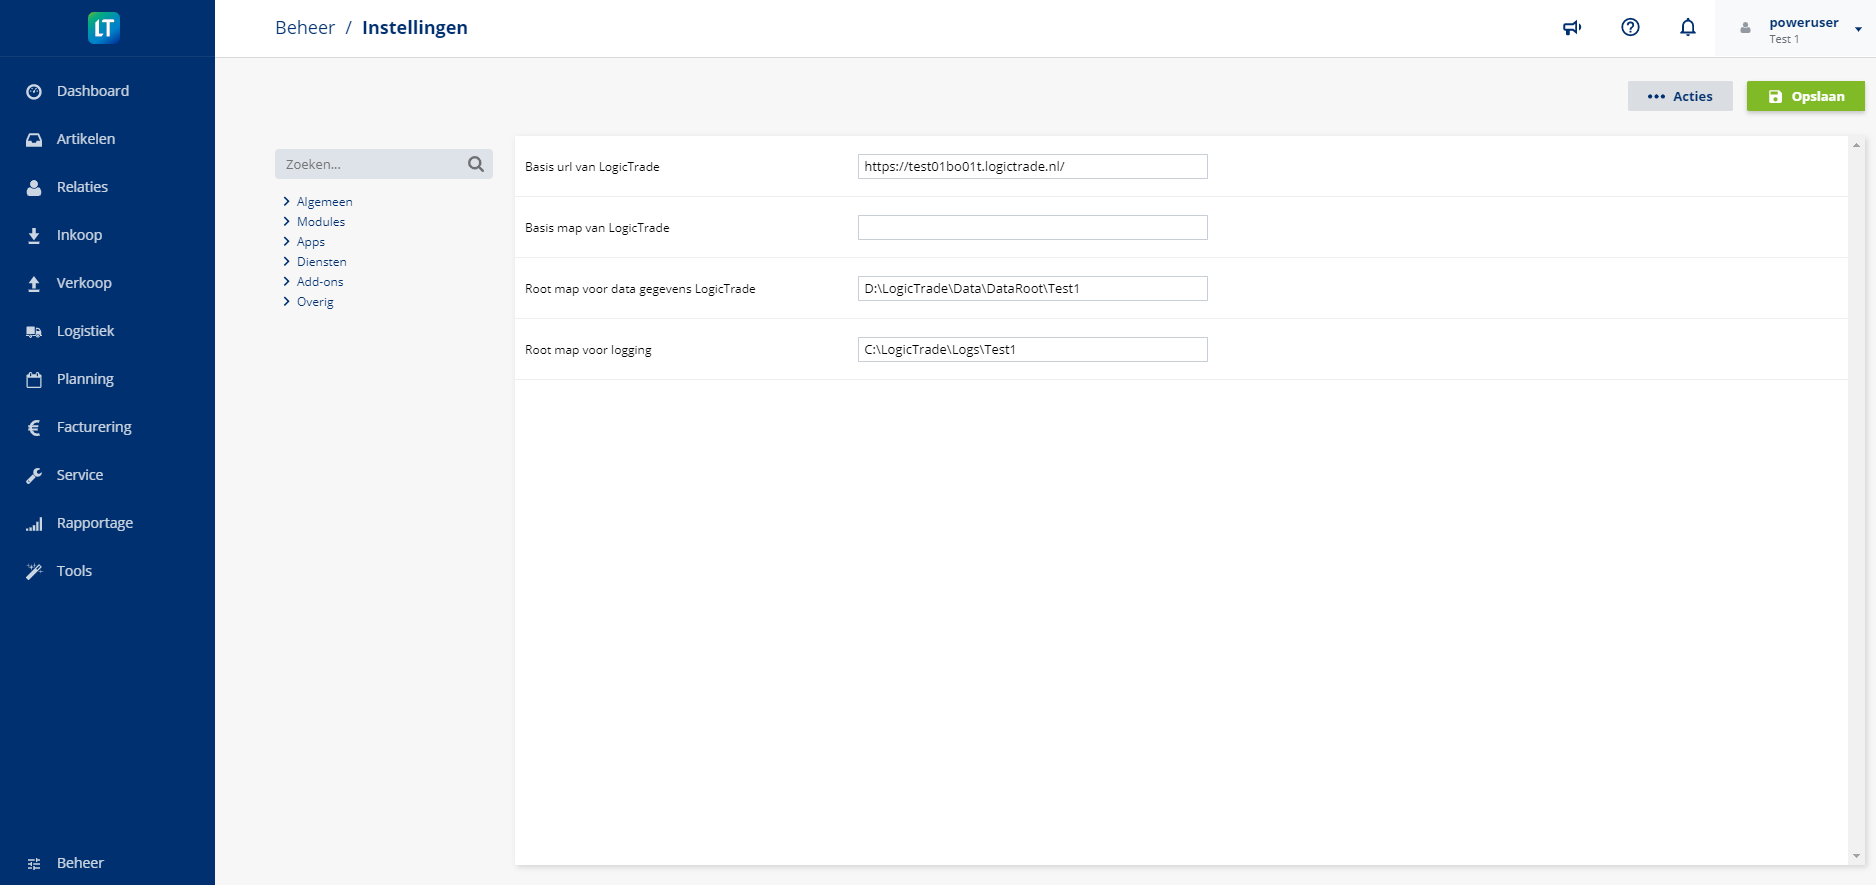Expand the Modules settings chevron
Viewport: 1876px width, 885px height.
pos(286,221)
